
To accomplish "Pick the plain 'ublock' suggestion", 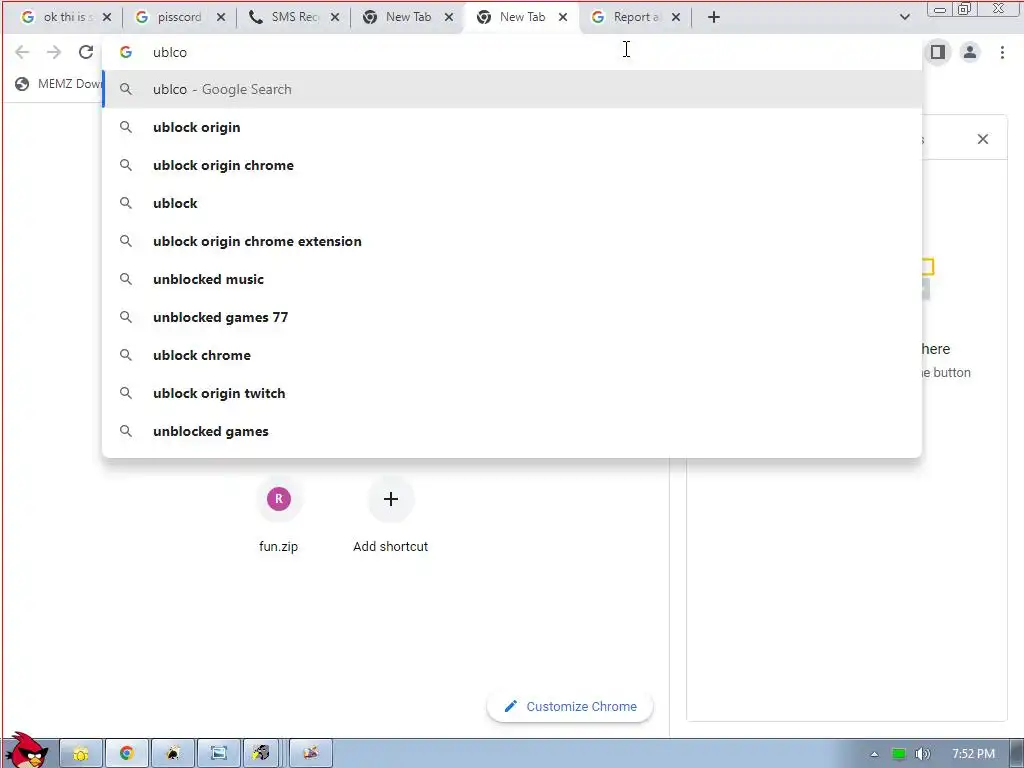I will [x=512, y=203].
